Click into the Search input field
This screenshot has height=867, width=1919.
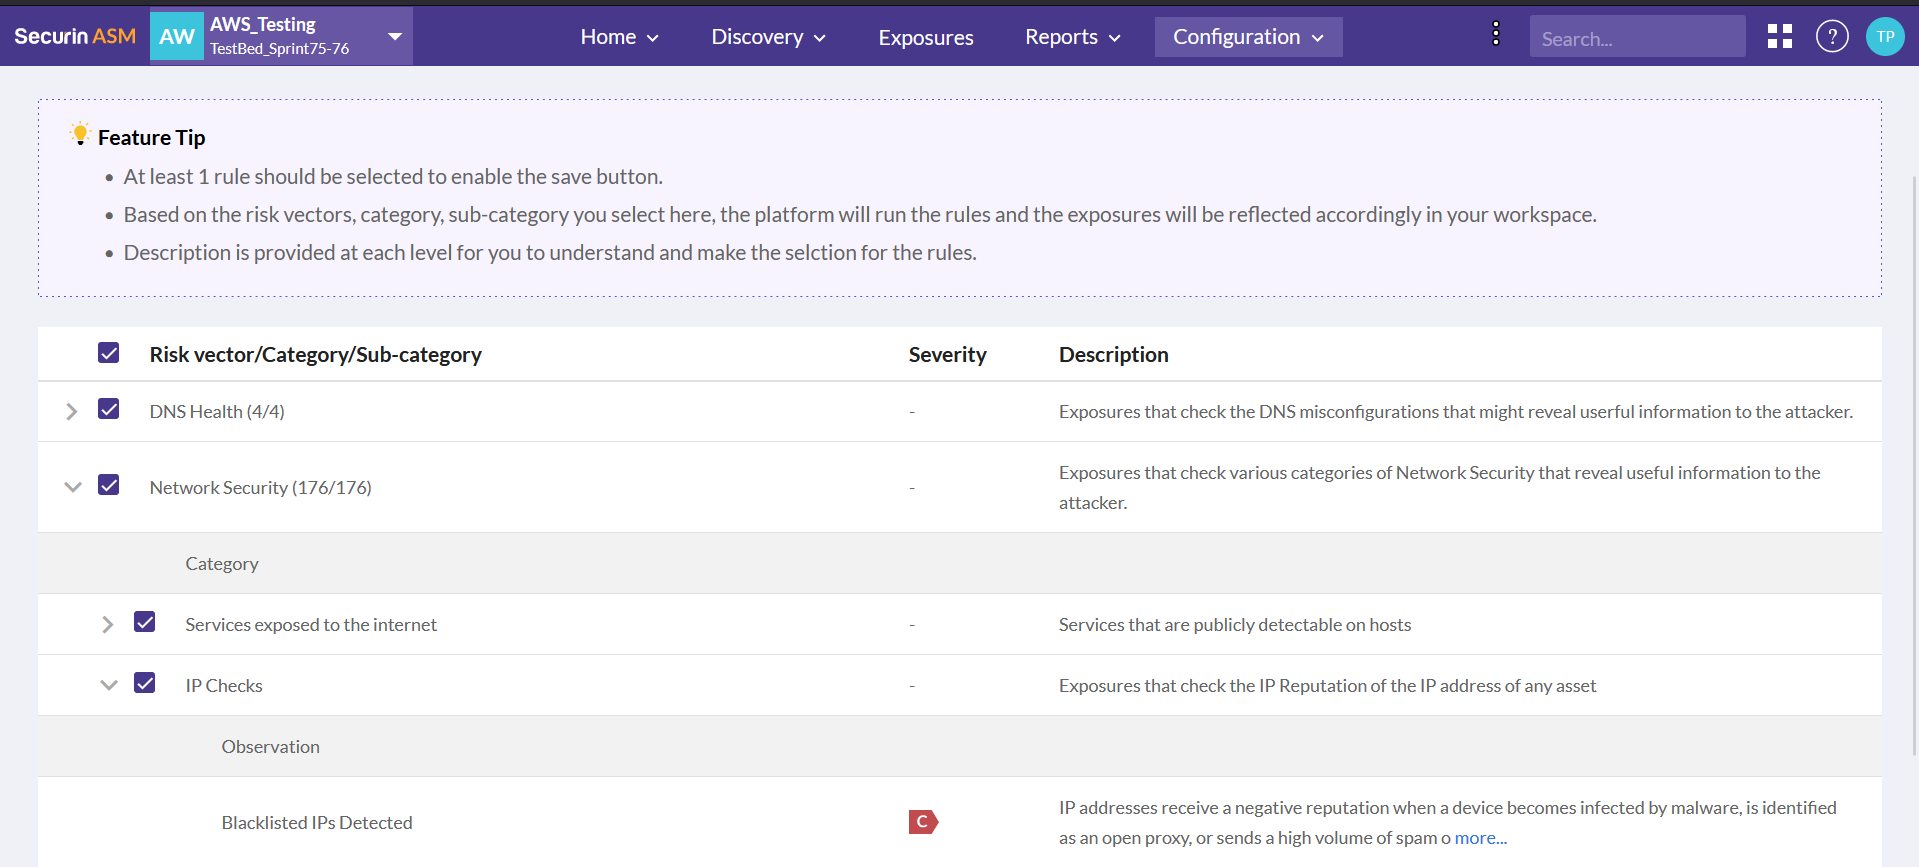tap(1637, 38)
